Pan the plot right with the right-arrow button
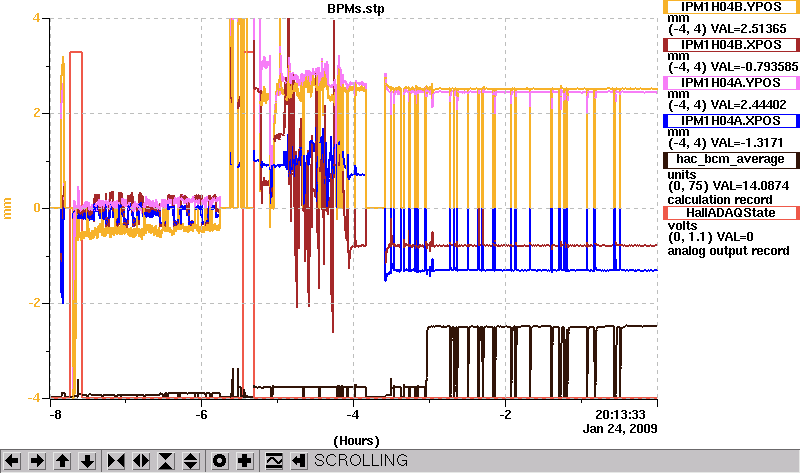 [x=37, y=461]
